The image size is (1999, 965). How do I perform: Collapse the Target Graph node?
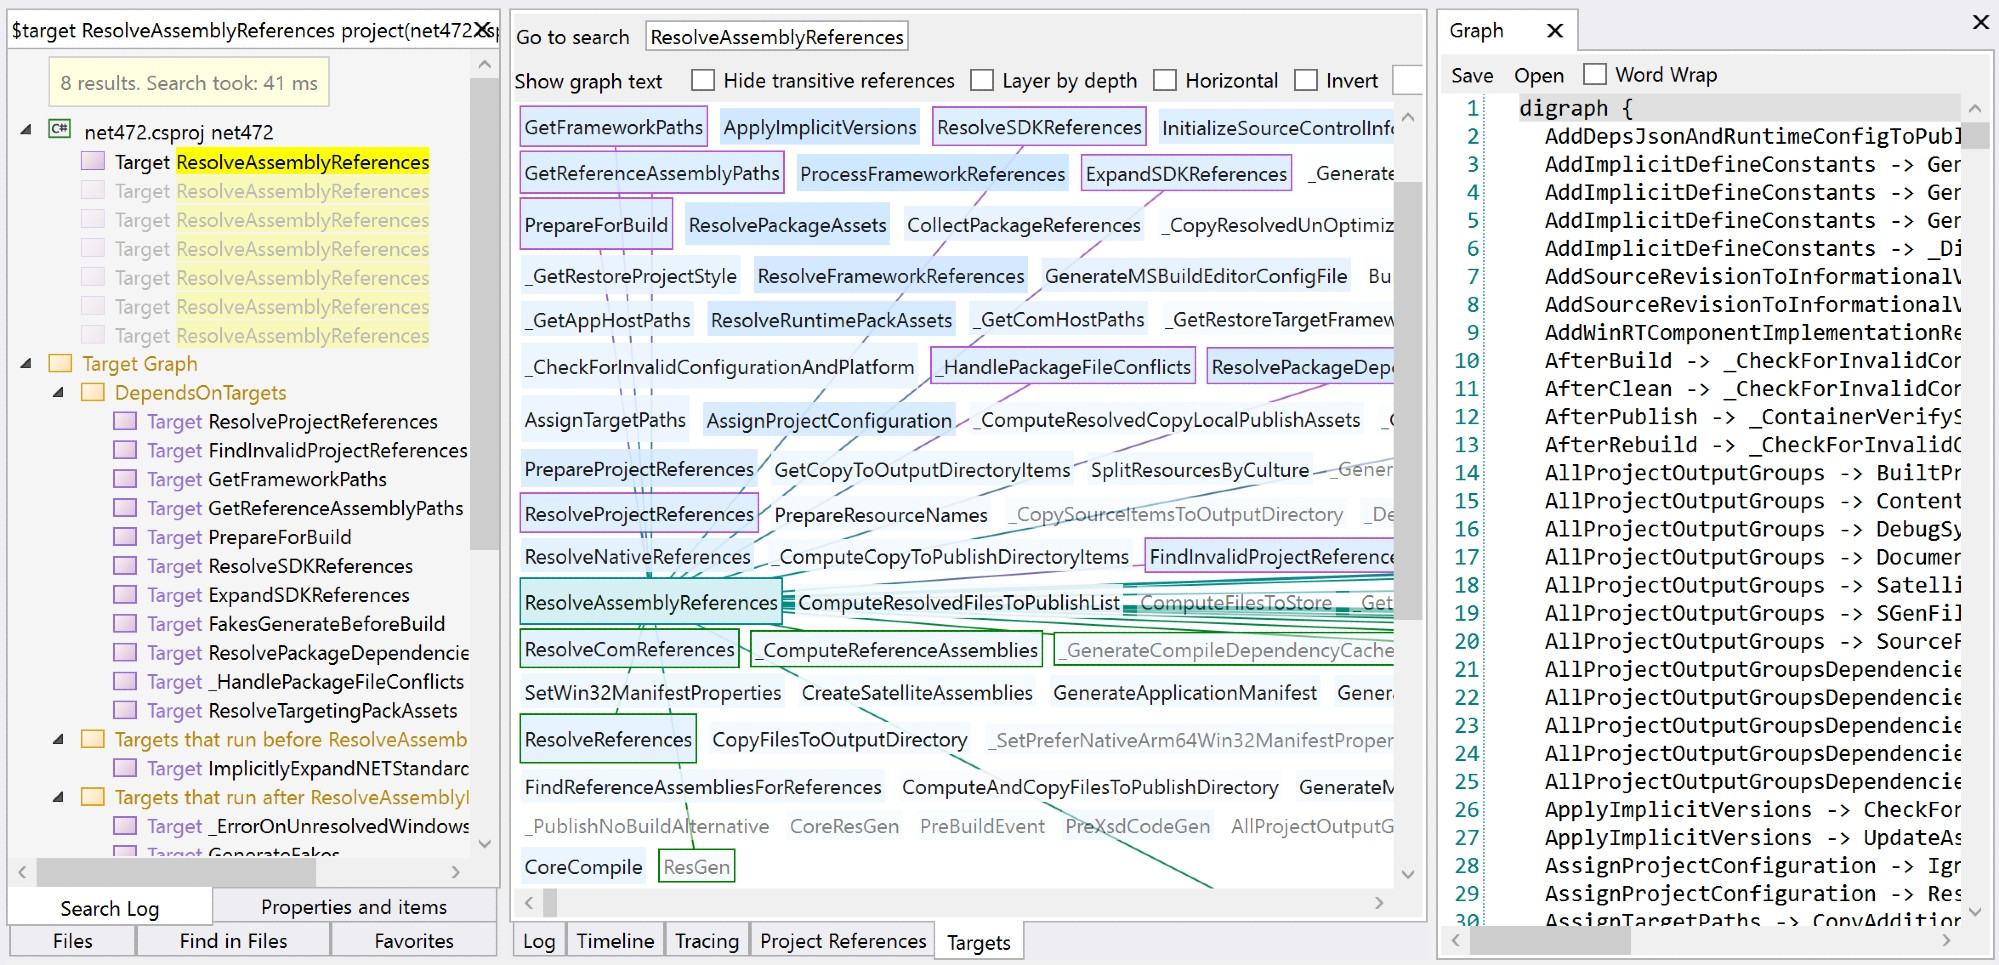pos(27,363)
